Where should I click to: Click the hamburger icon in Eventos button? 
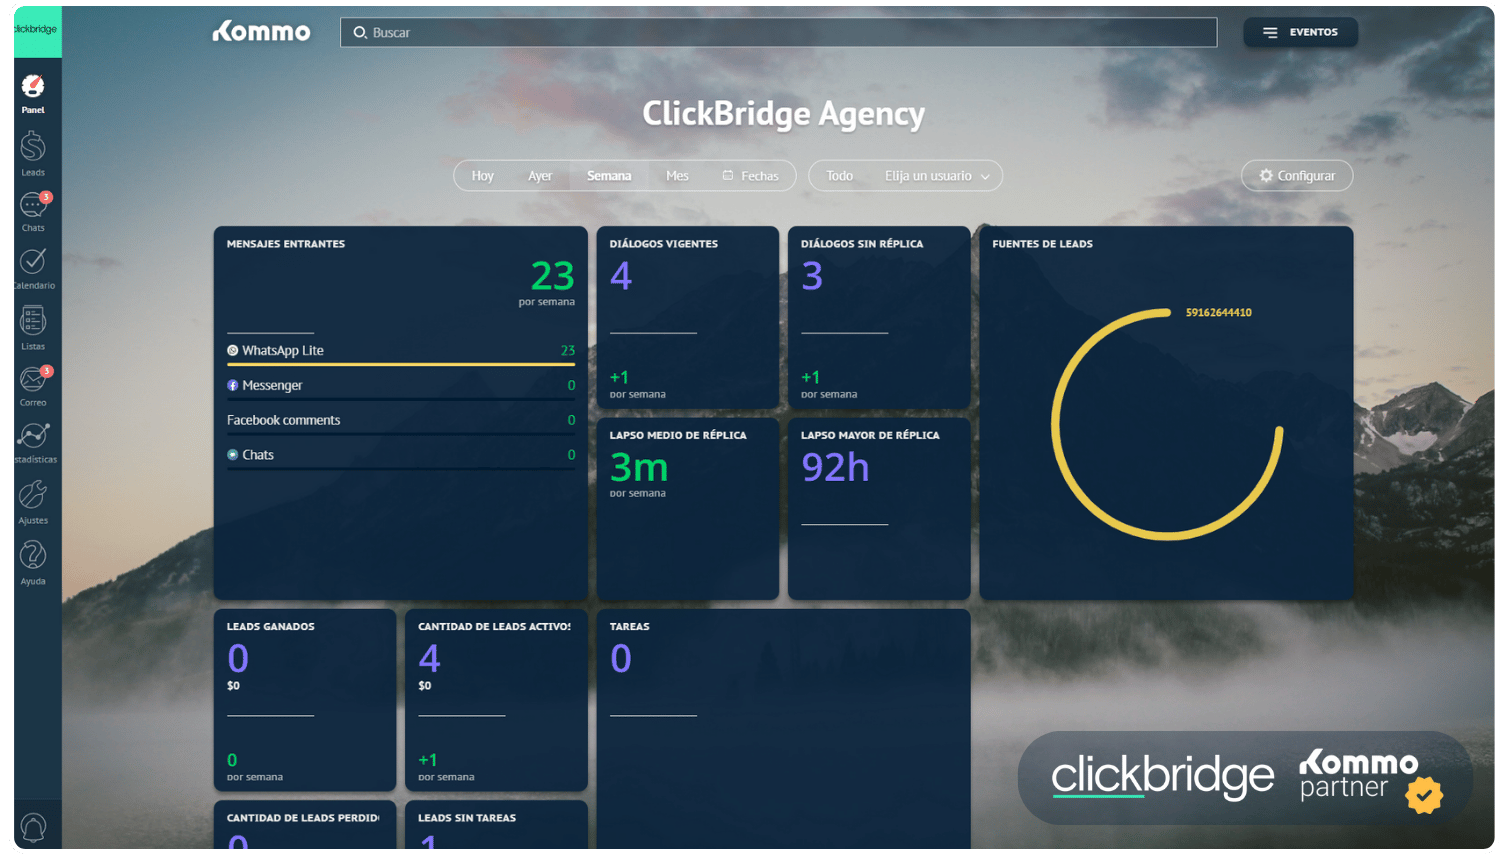pyautogui.click(x=1270, y=33)
